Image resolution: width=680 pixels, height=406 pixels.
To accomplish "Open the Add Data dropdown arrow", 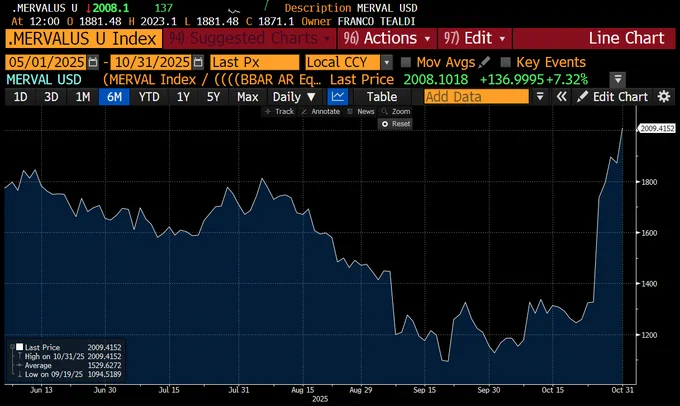I will click(x=540, y=96).
